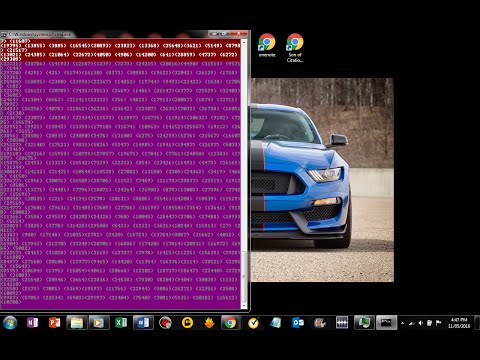Open the taskbar clock and date
480x360 pixels.
[x=459, y=323]
